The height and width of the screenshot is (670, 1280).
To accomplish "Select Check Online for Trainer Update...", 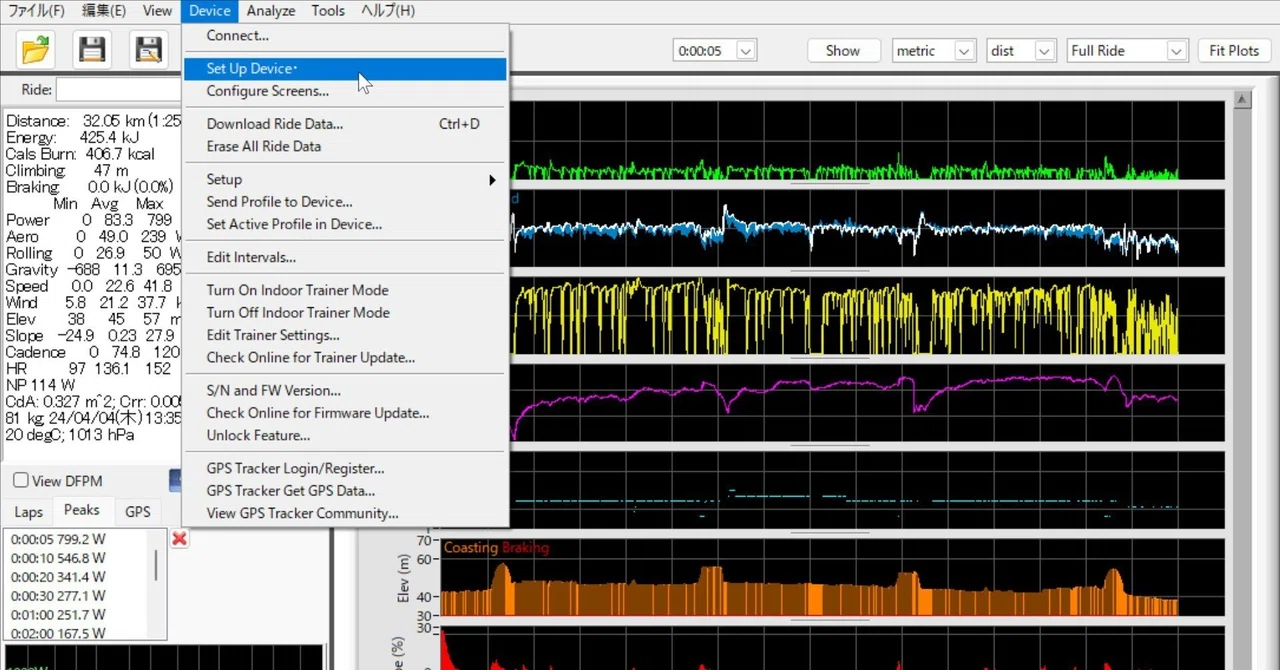I will (345, 357).
